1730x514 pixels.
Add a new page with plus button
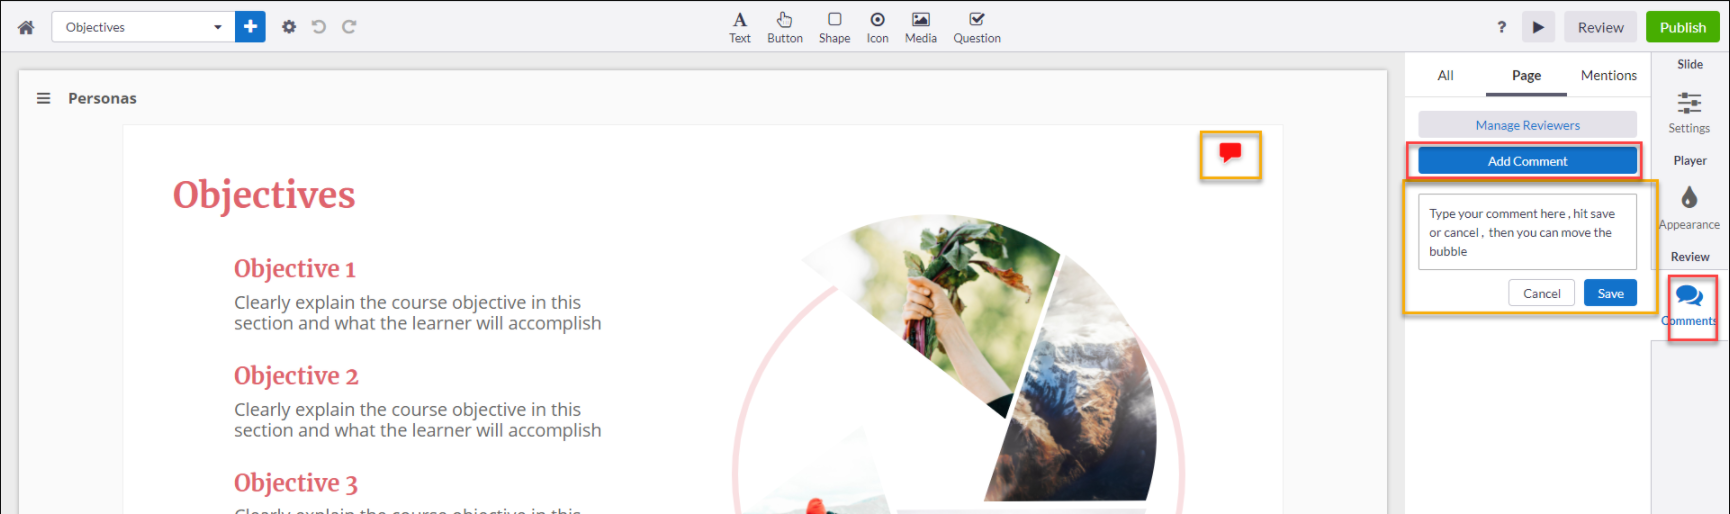[x=250, y=27]
